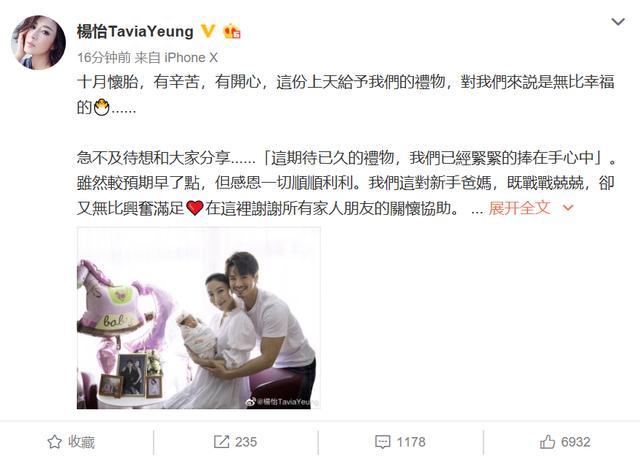Expand full text with 展开全文
This screenshot has height=459, width=640.
(519, 208)
